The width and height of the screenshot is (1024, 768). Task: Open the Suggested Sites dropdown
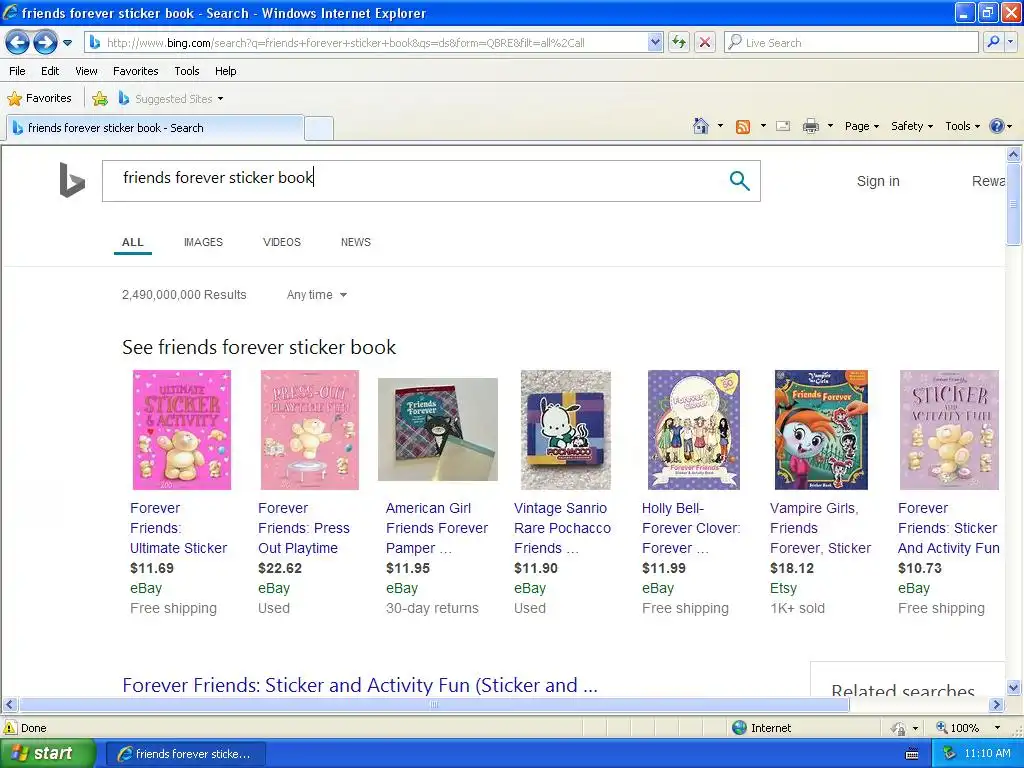[x=171, y=99]
